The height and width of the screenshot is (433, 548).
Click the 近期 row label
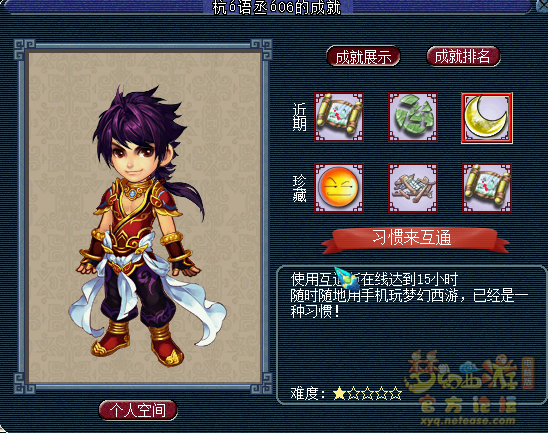[300, 117]
